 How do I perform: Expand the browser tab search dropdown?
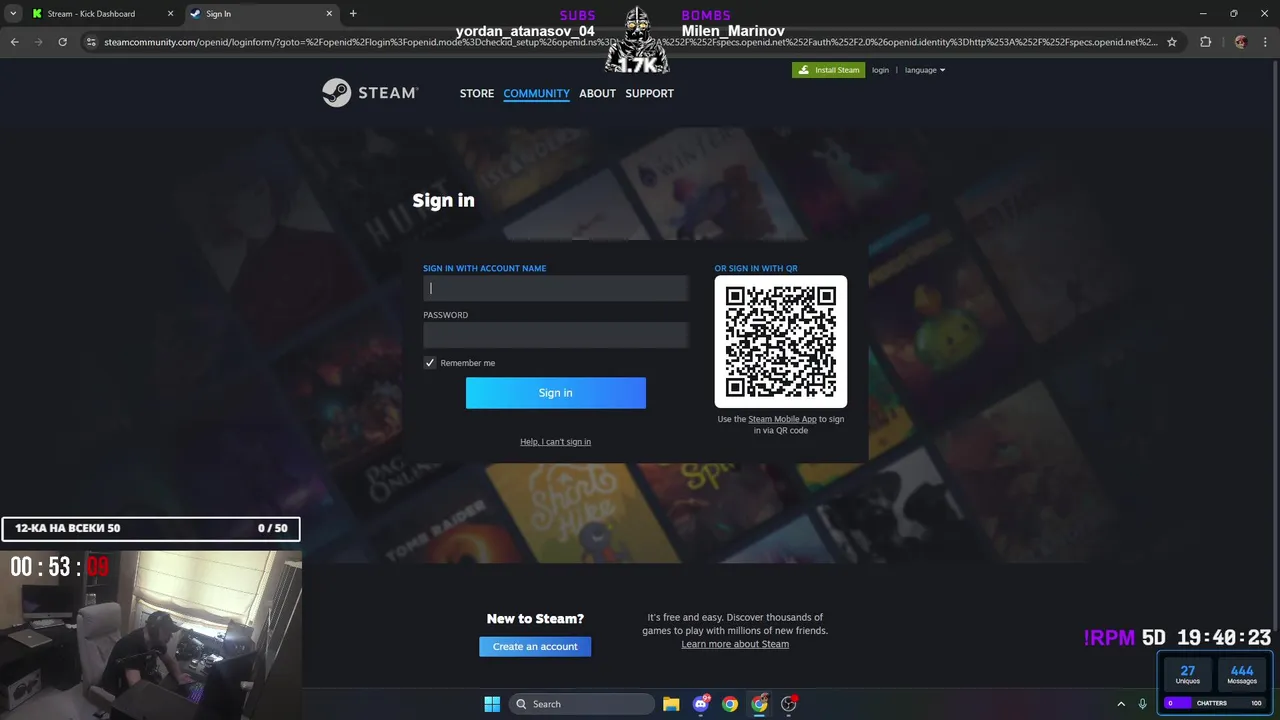tap(13, 14)
